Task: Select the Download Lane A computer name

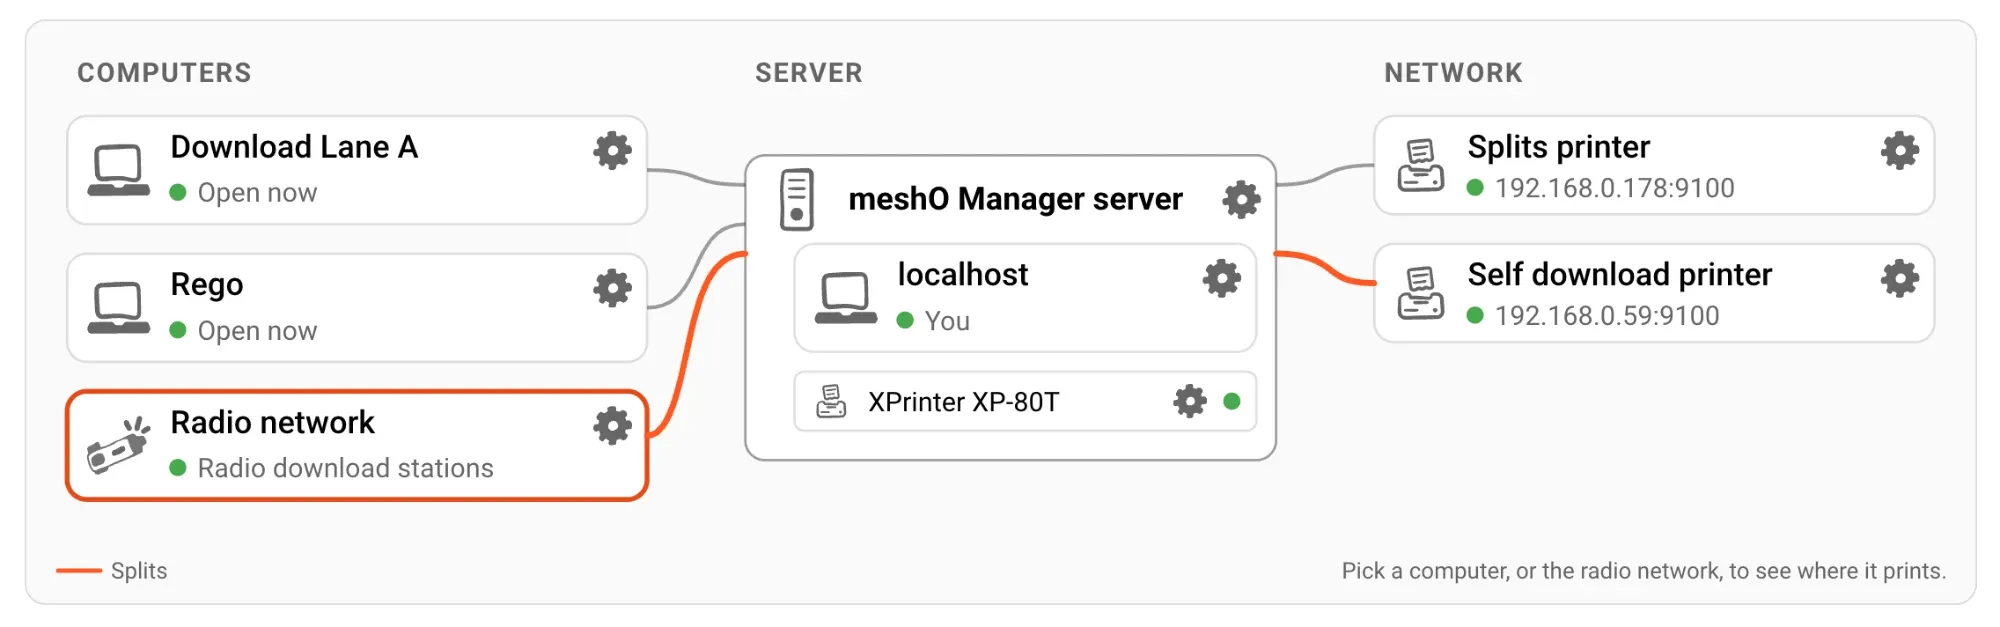Action: (x=294, y=147)
